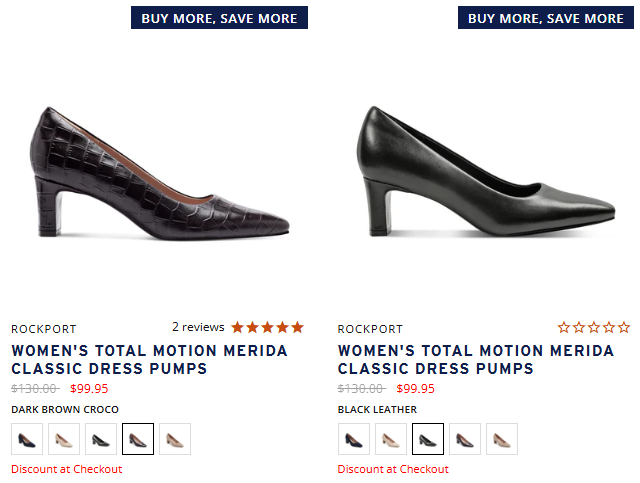Pick third swatch on left product

101,439
